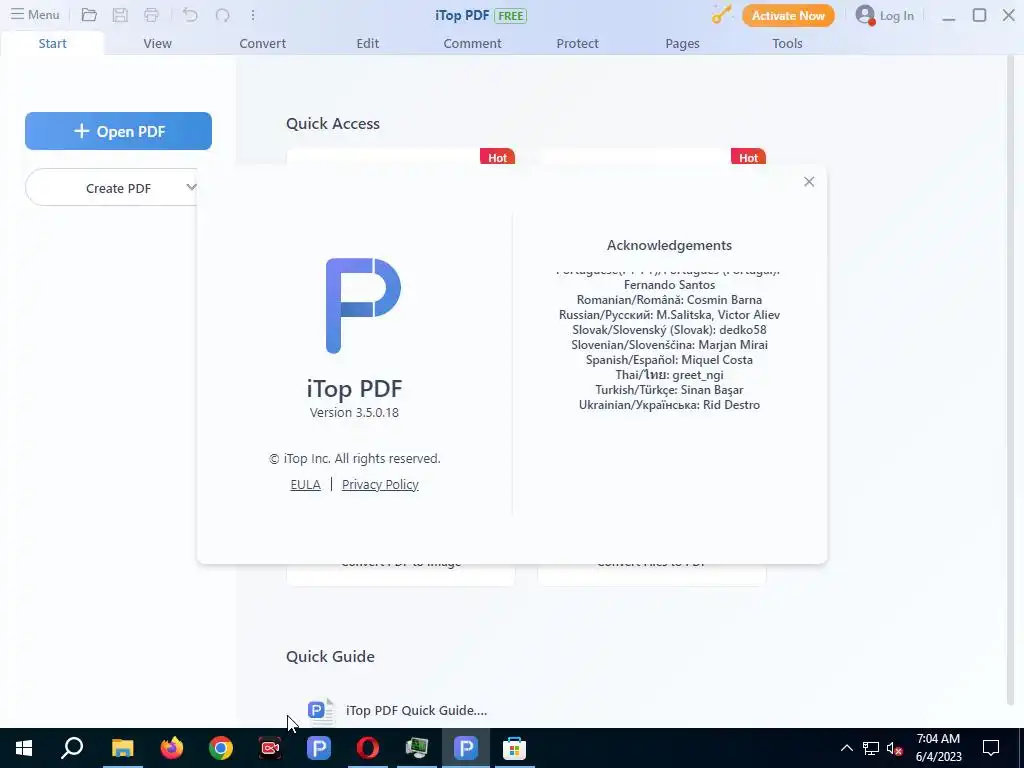Select the Romanian translator Cosmin Barna line
The height and width of the screenshot is (768, 1024).
[x=669, y=300]
